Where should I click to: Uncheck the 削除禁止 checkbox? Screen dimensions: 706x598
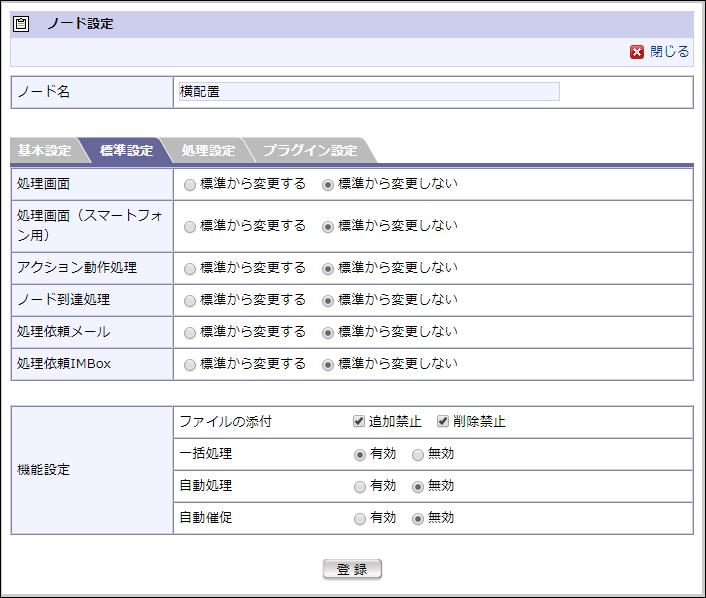click(x=443, y=421)
